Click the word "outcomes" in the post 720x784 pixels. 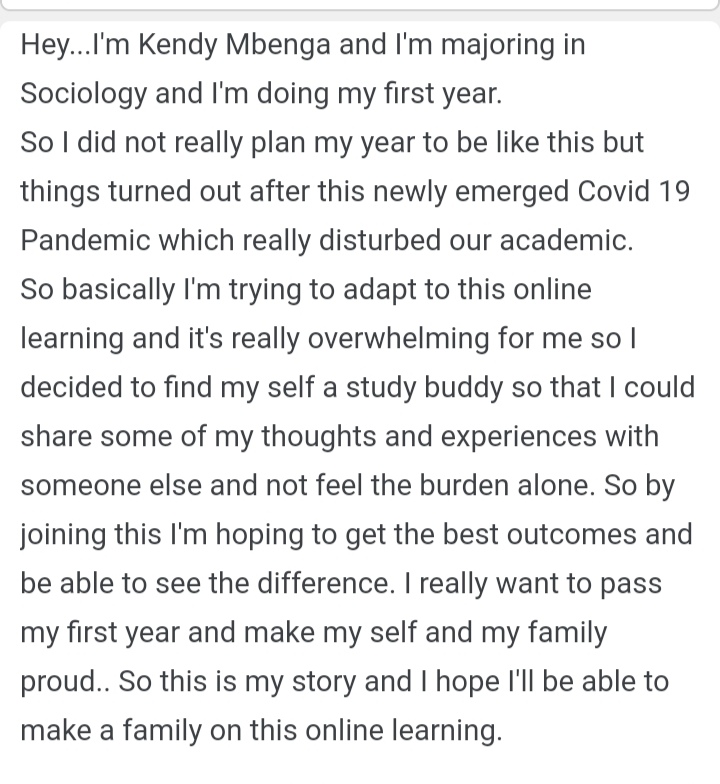point(572,534)
